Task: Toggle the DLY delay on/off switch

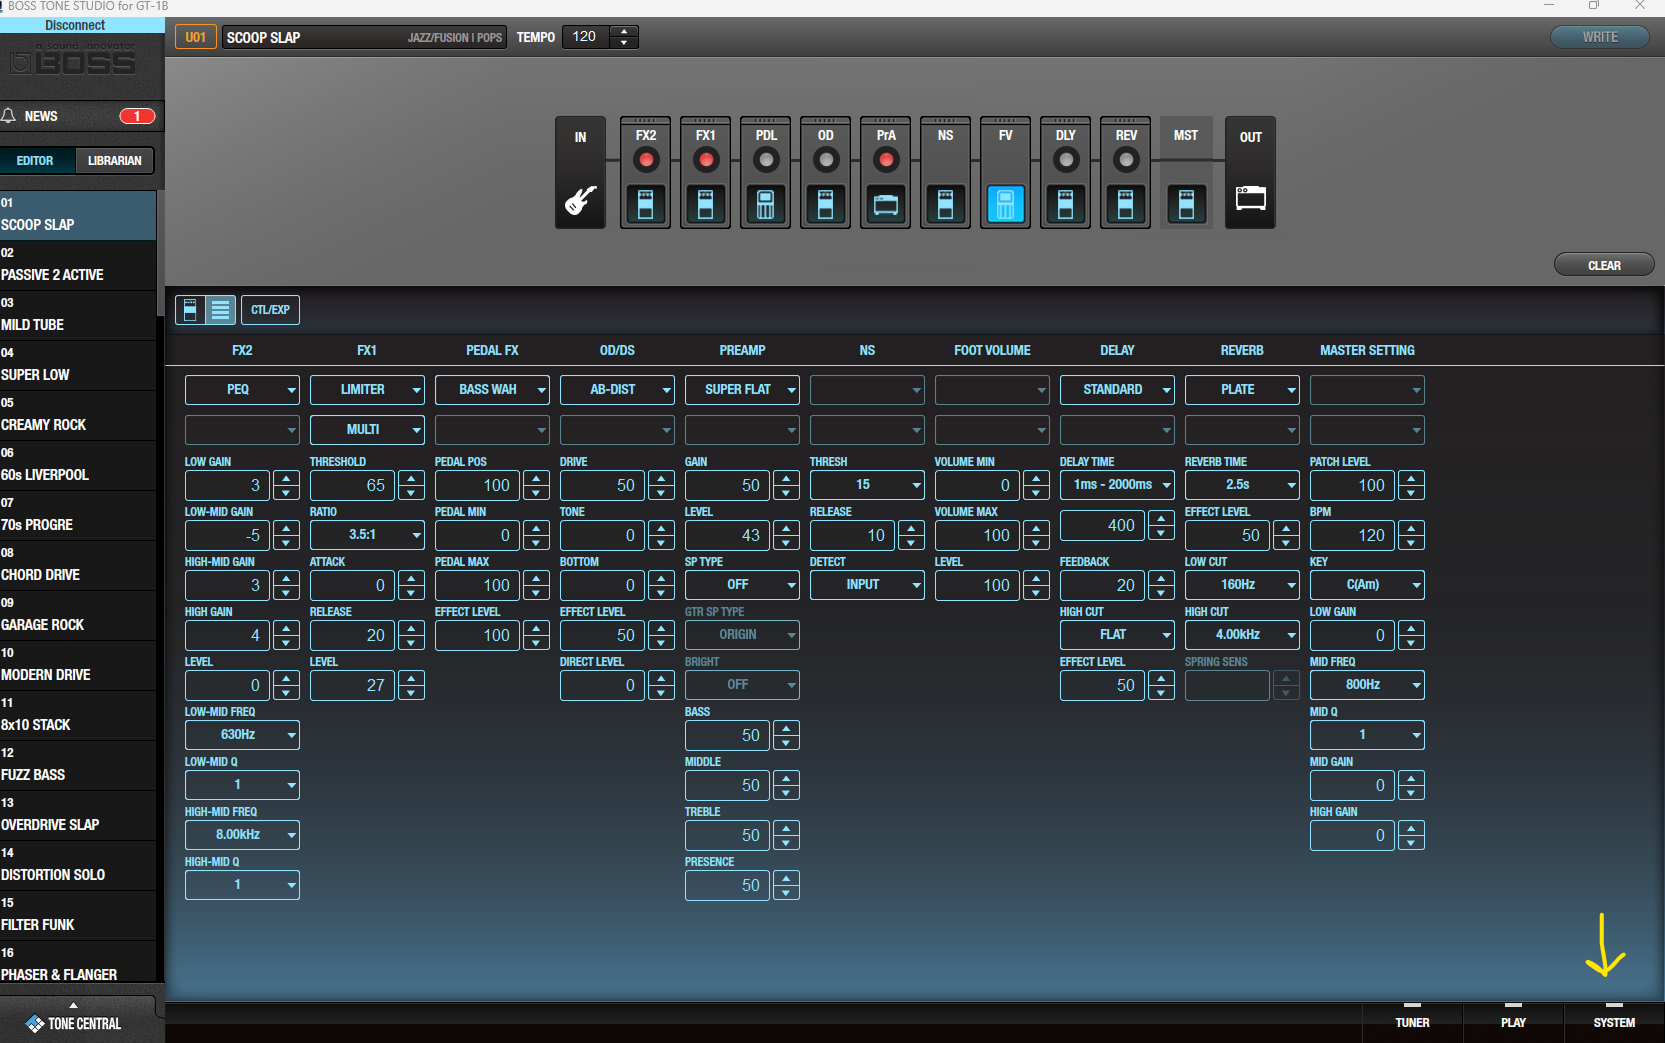Action: 1066,160
